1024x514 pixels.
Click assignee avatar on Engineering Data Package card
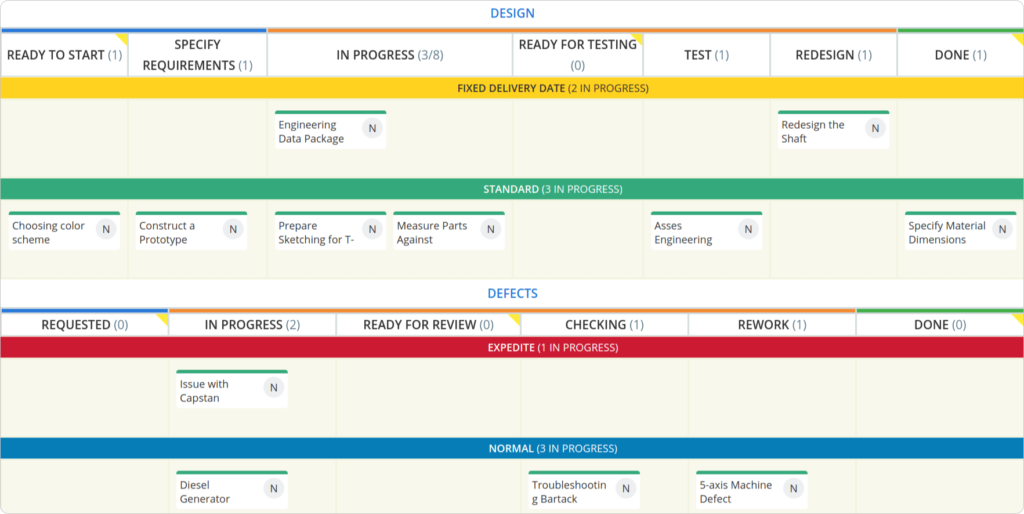click(372, 128)
